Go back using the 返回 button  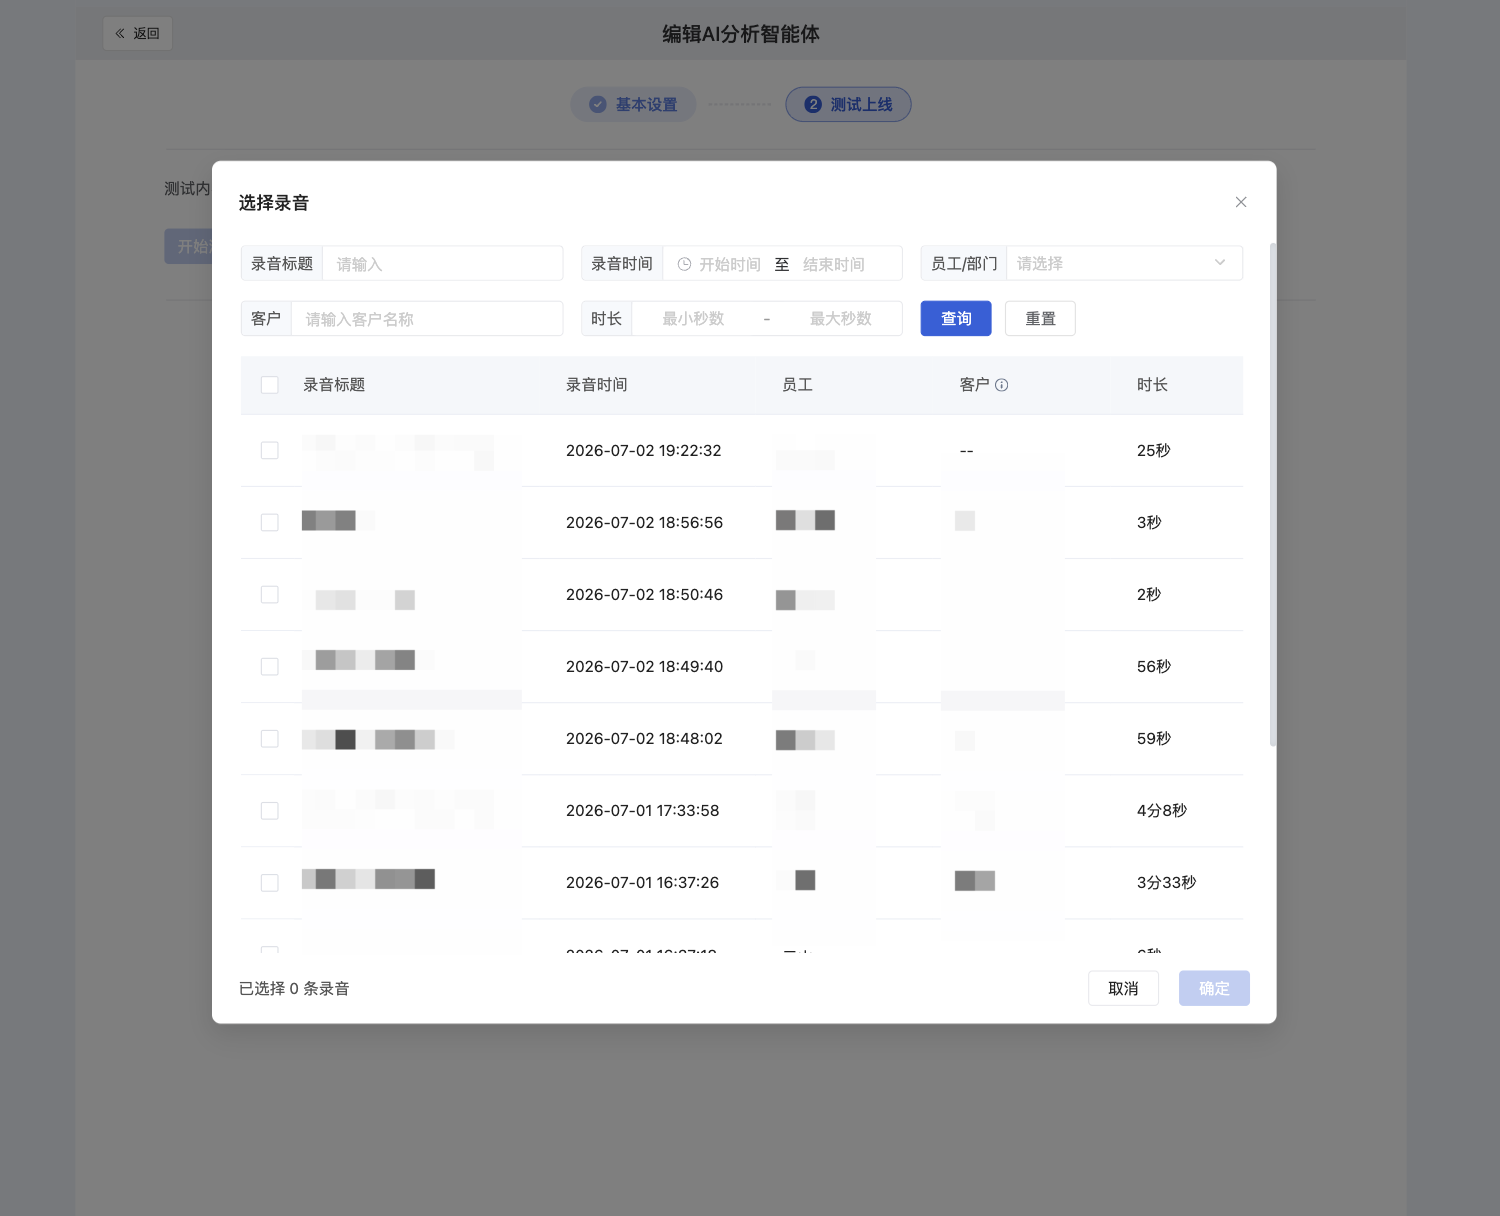138,33
